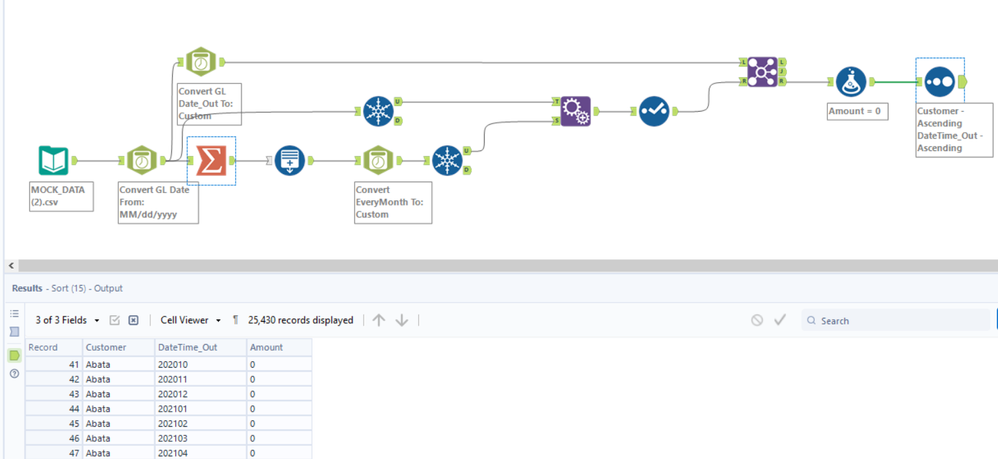This screenshot has width=998, height=459.
Task: Click the MOCK_DATA (2).csv annotation
Action: point(62,196)
